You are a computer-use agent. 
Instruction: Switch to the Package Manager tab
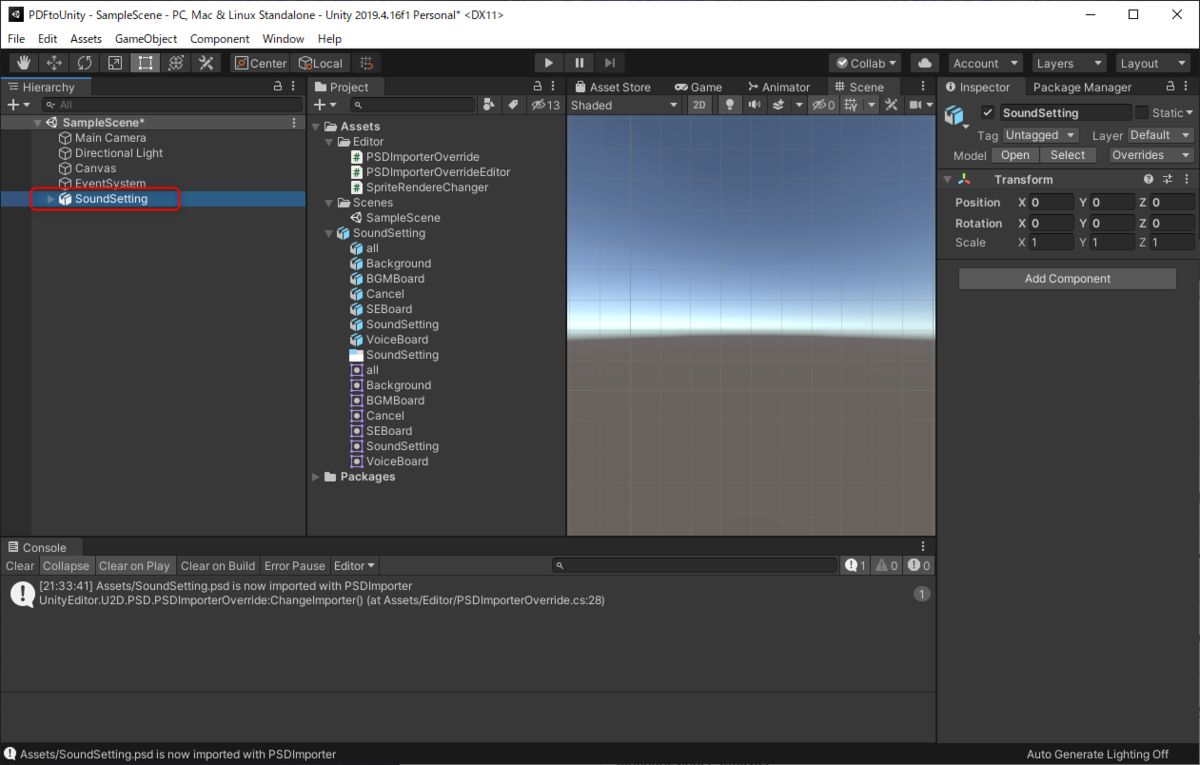click(1082, 87)
